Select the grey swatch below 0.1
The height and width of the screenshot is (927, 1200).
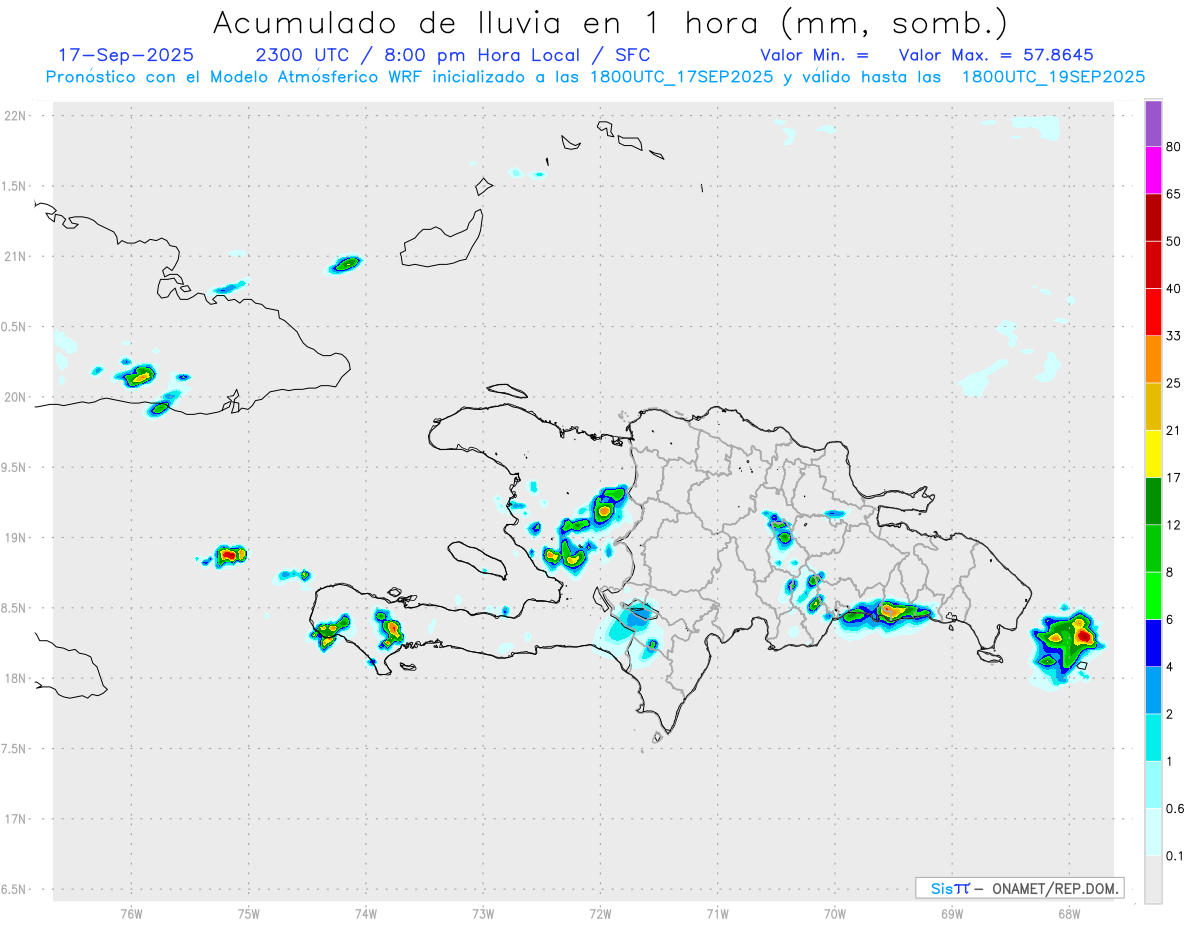pos(1153,879)
